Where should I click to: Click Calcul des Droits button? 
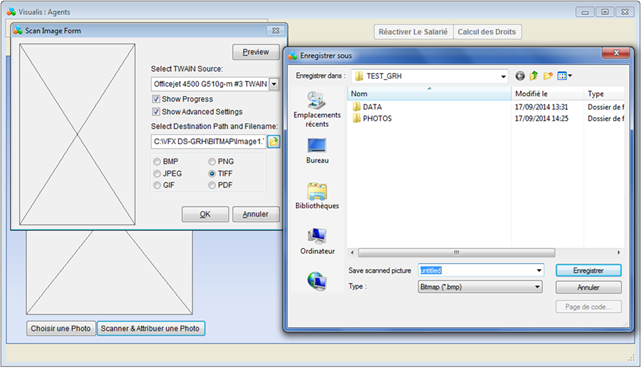click(487, 32)
